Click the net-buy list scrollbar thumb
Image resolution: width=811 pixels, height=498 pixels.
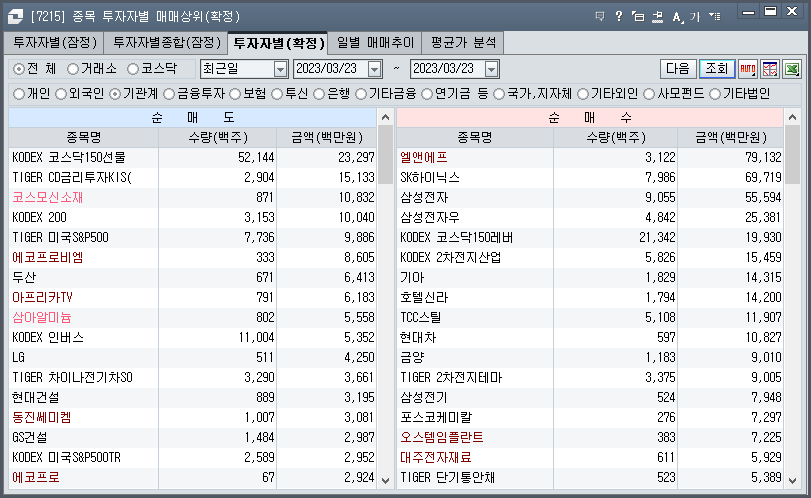(792, 155)
